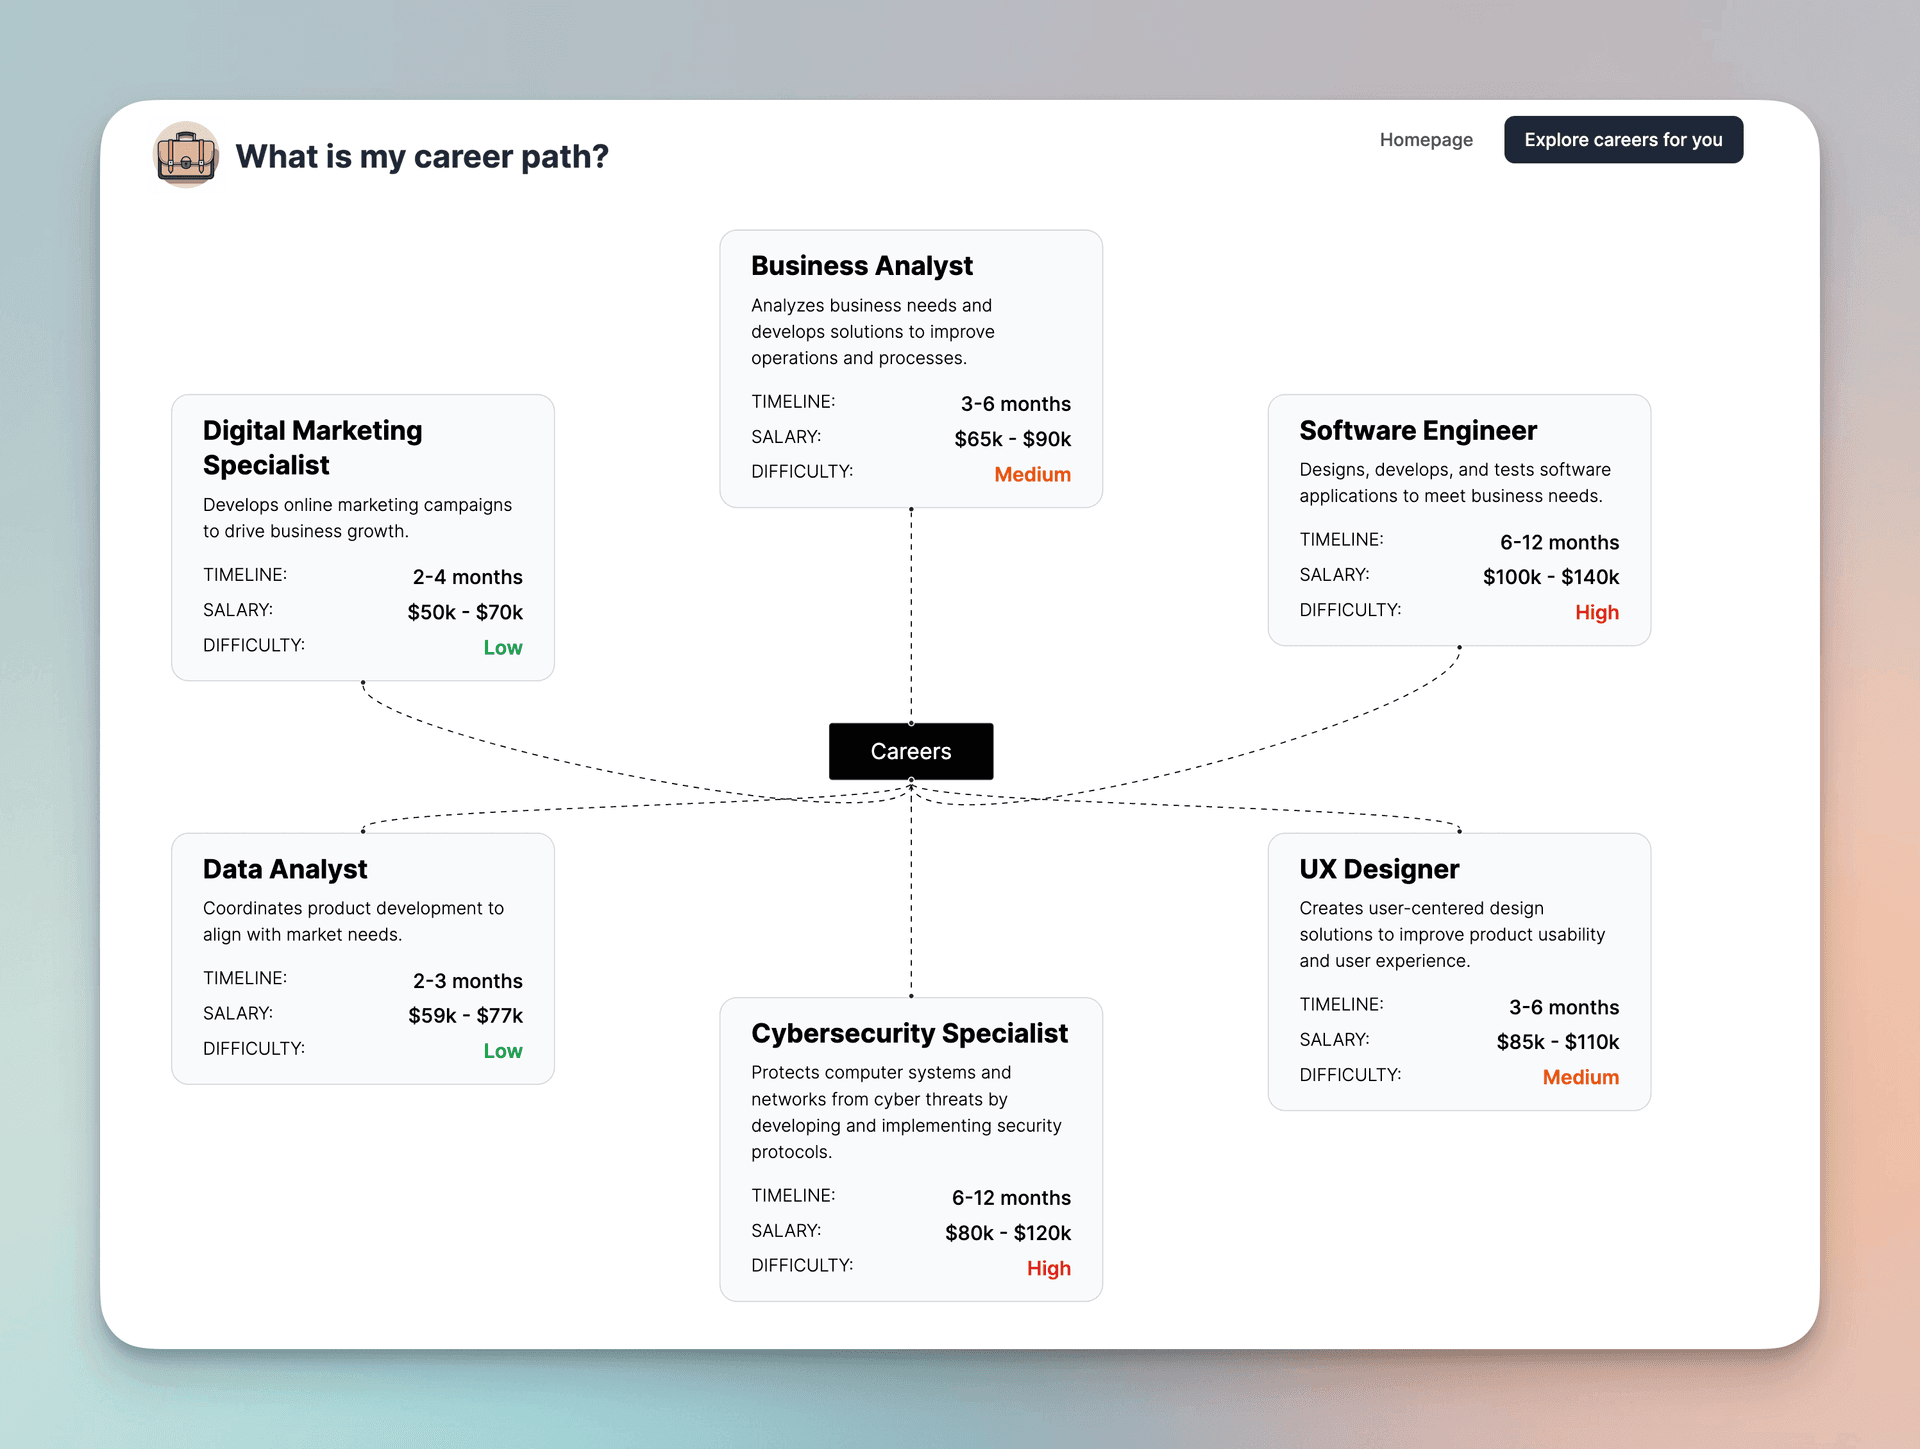Image resolution: width=1920 pixels, height=1449 pixels.
Task: Select Data Analyst salary $59k - $77k
Action: point(465,1016)
